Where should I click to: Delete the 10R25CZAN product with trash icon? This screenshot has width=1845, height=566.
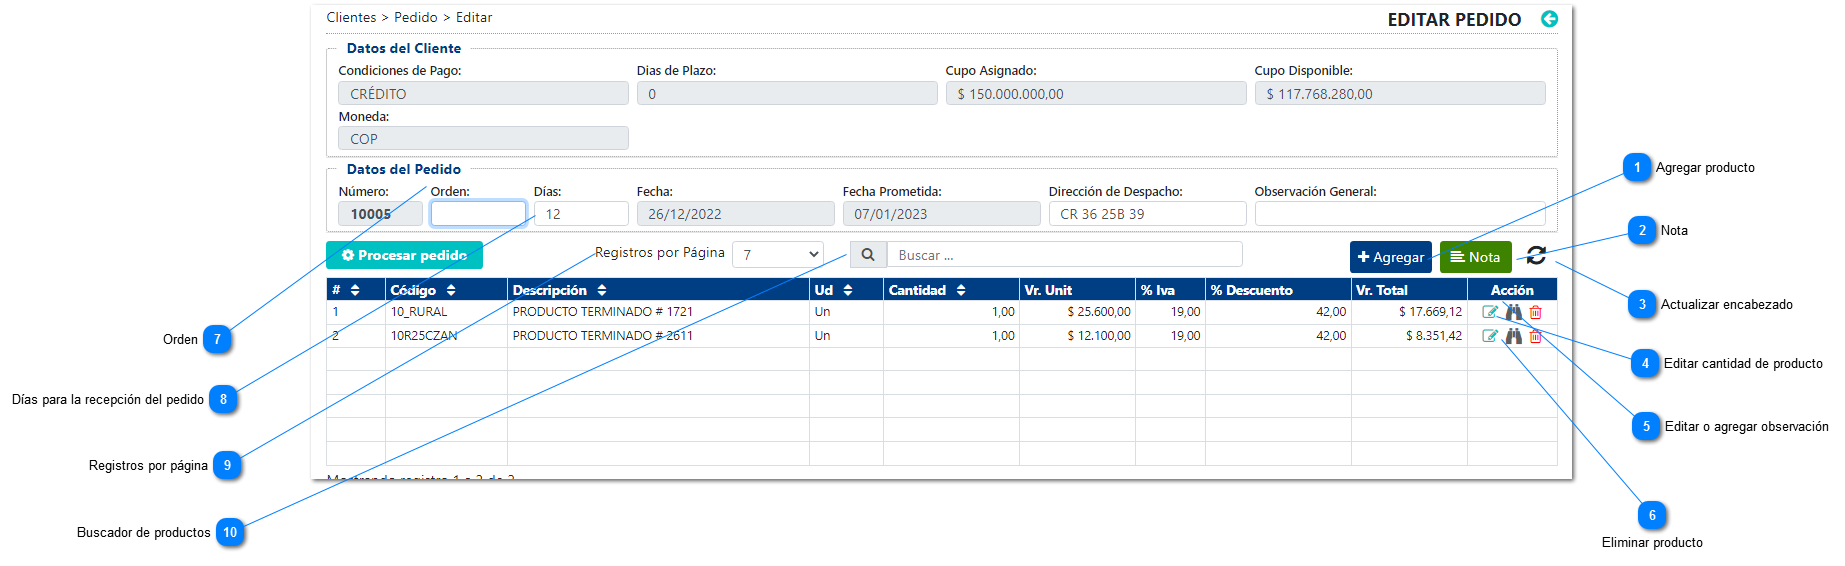(x=1536, y=337)
